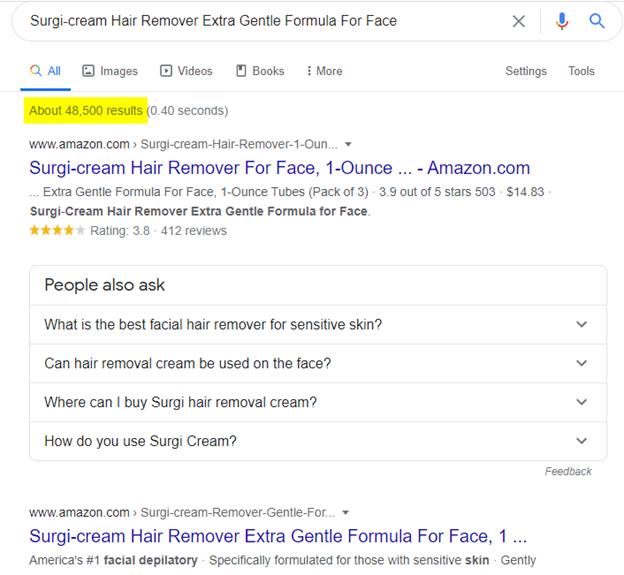Expand 'How do you use Surgi Cream?' question
624x575 pixels.
pyautogui.click(x=318, y=441)
